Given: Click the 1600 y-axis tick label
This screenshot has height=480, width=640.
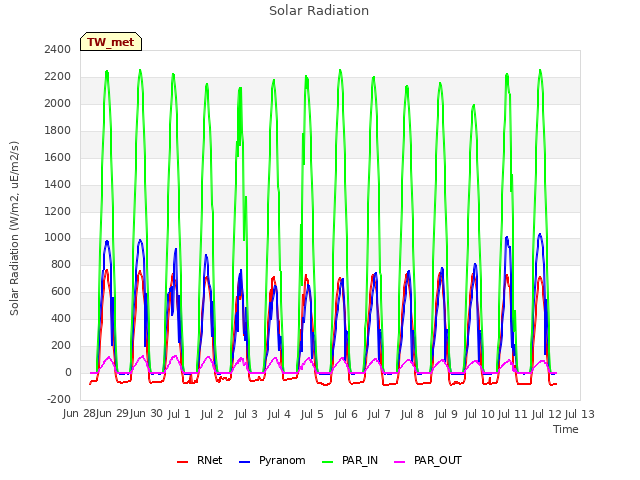Looking at the screenshot, I should pos(58,158).
